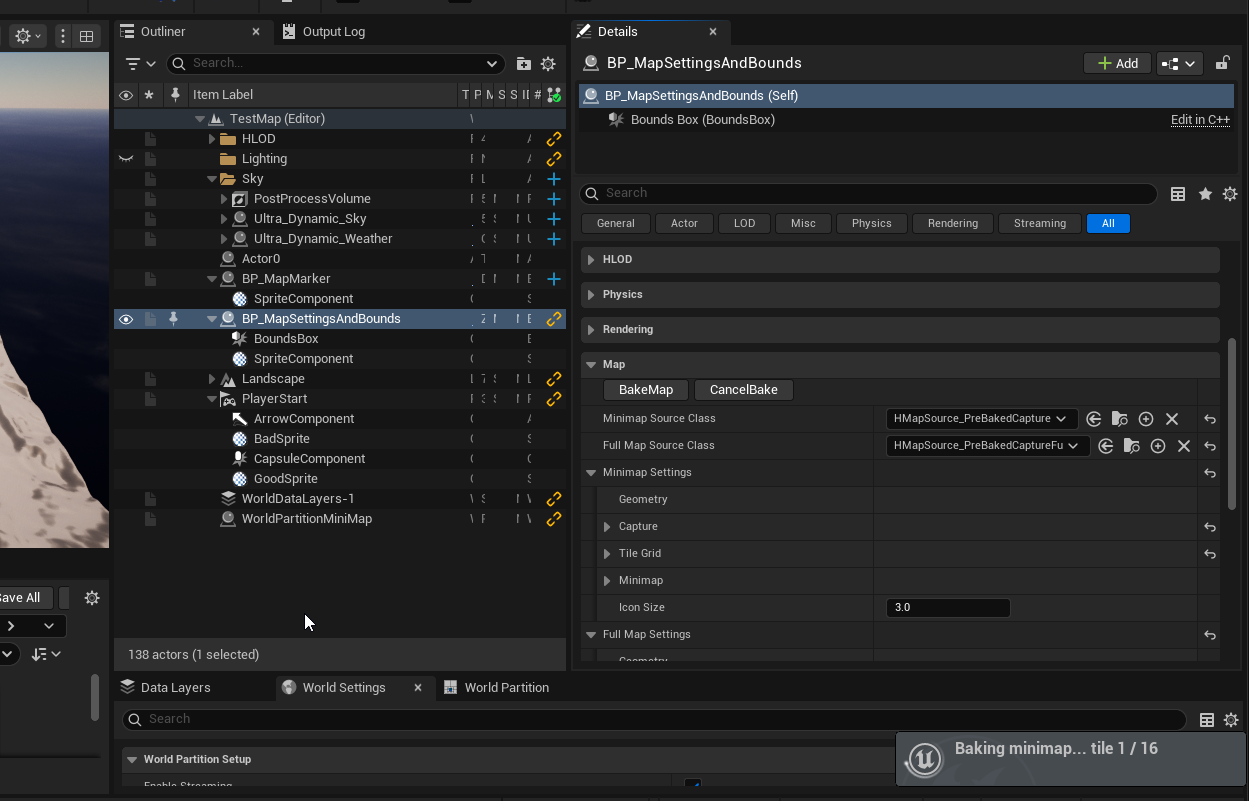Open World Settings table view icon
Viewport: 1249px width, 801px height.
coord(1207,720)
